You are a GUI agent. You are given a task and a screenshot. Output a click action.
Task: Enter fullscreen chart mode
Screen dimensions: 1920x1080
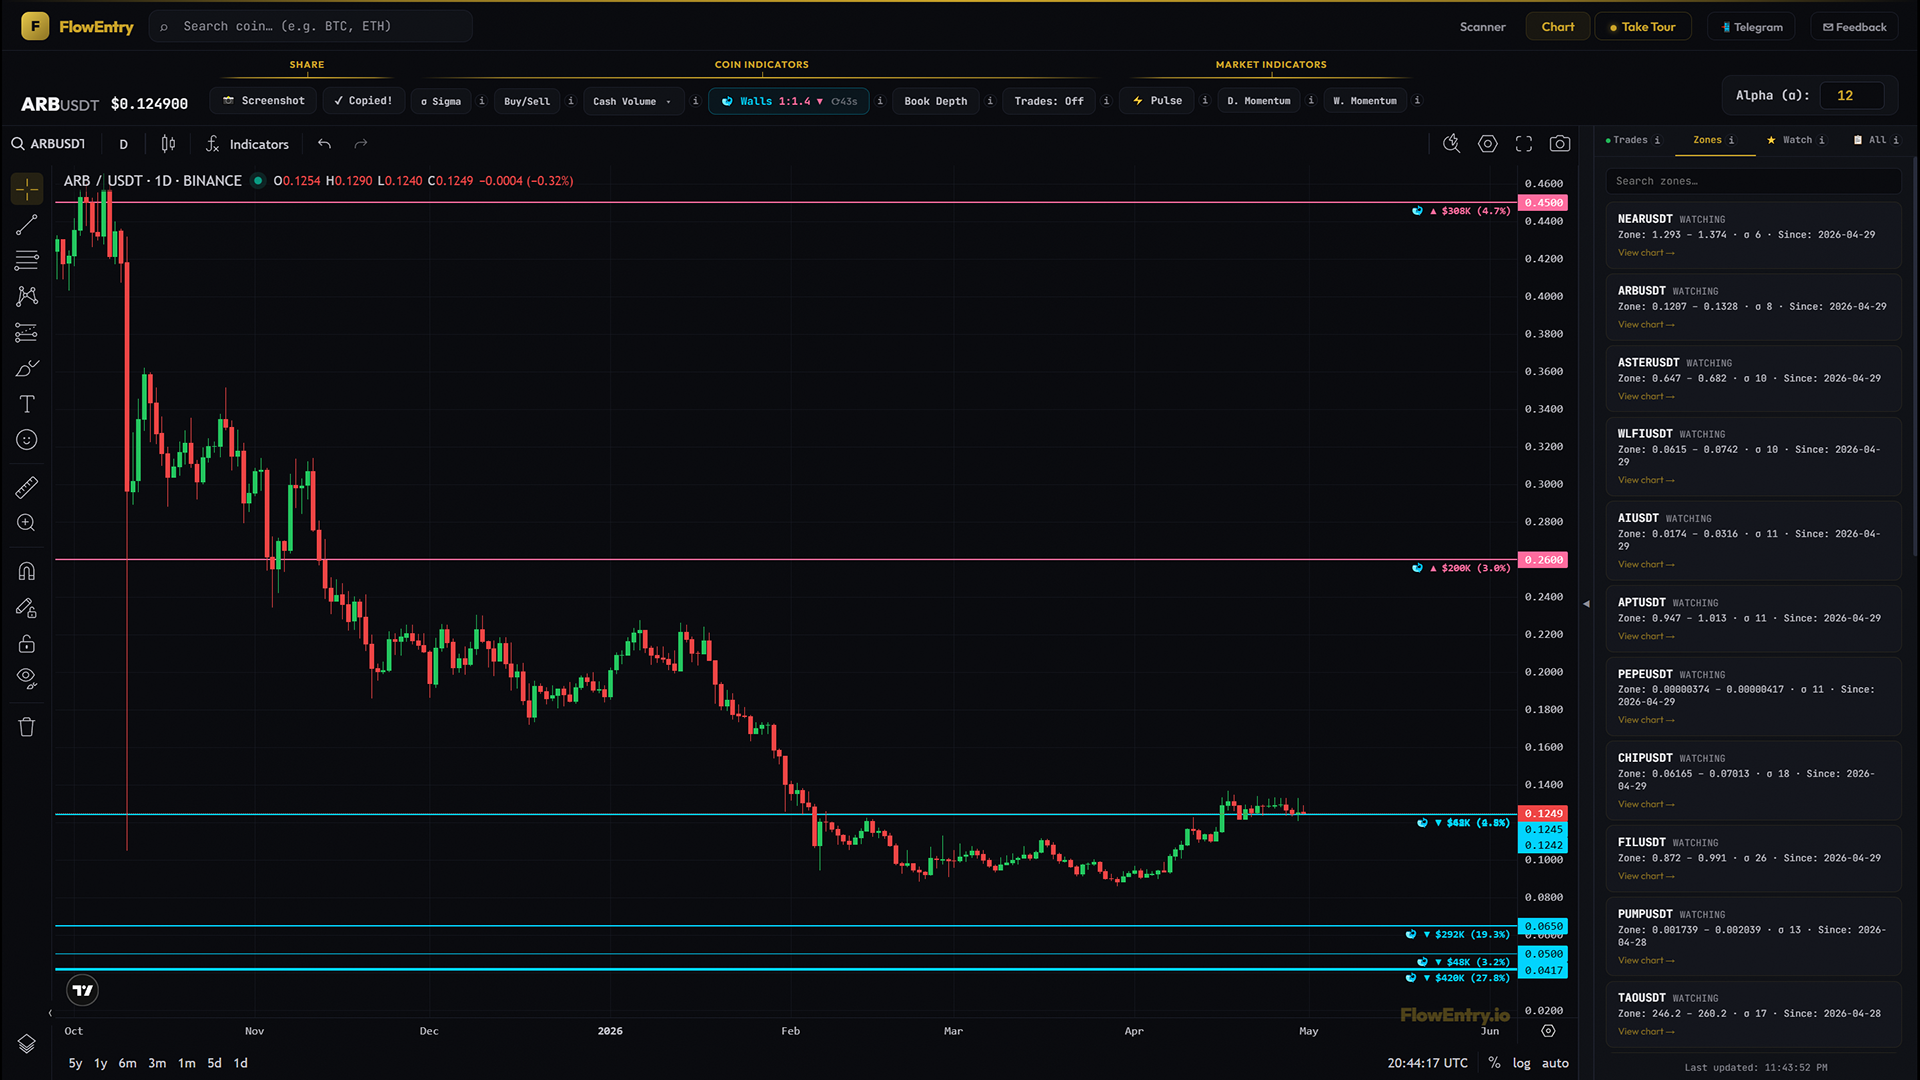point(1524,144)
